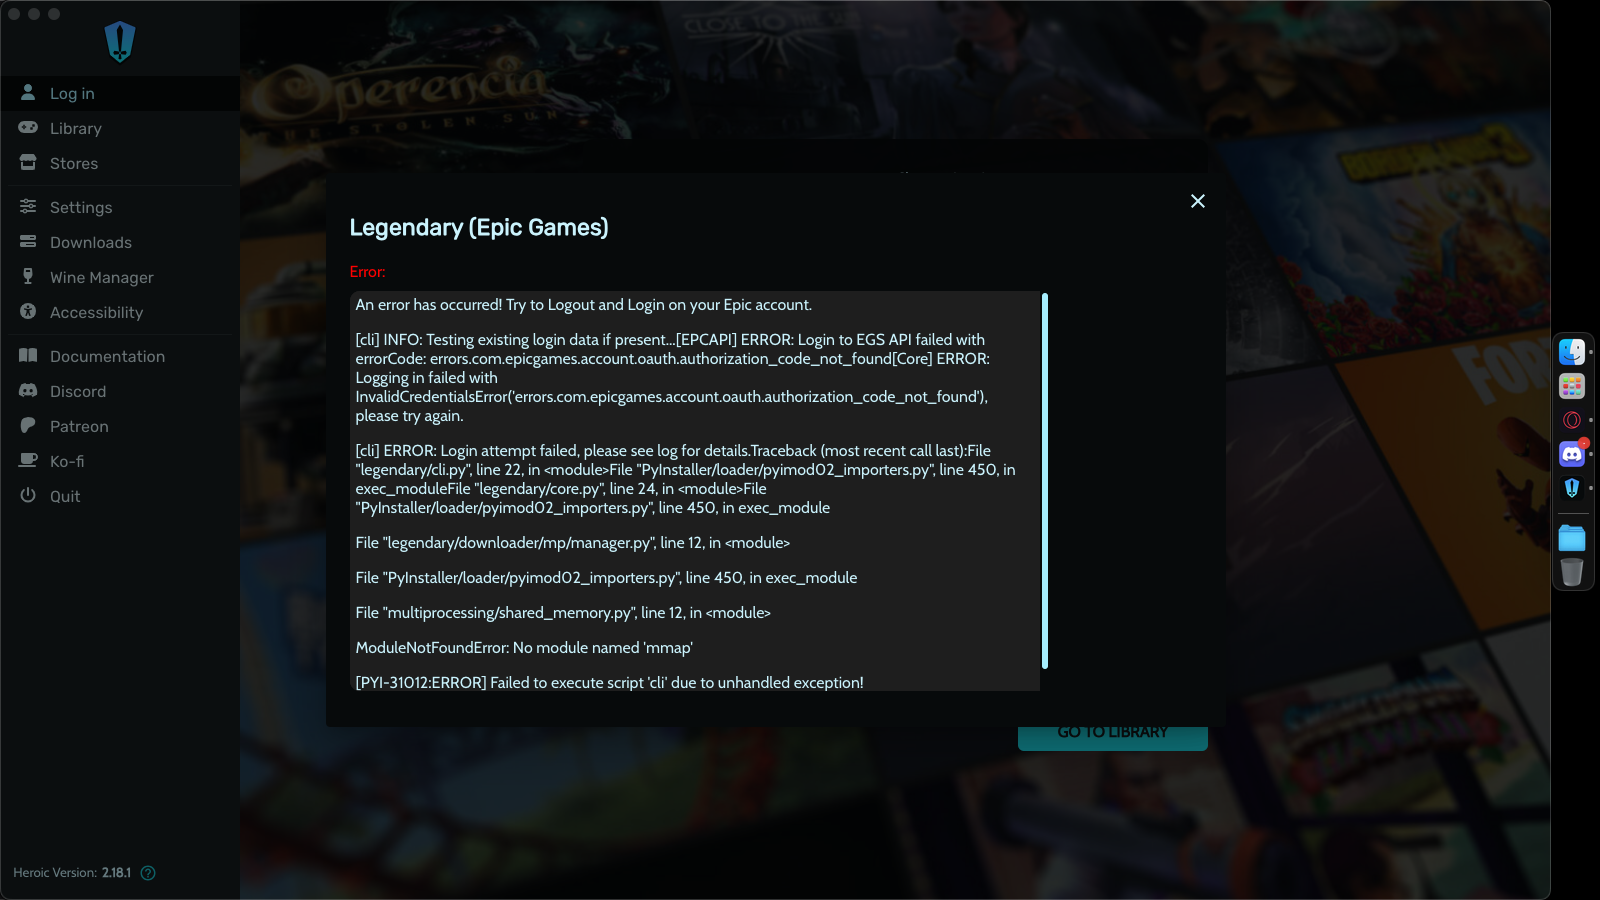Open Finder from the dock
The width and height of the screenshot is (1600, 900).
(1572, 352)
